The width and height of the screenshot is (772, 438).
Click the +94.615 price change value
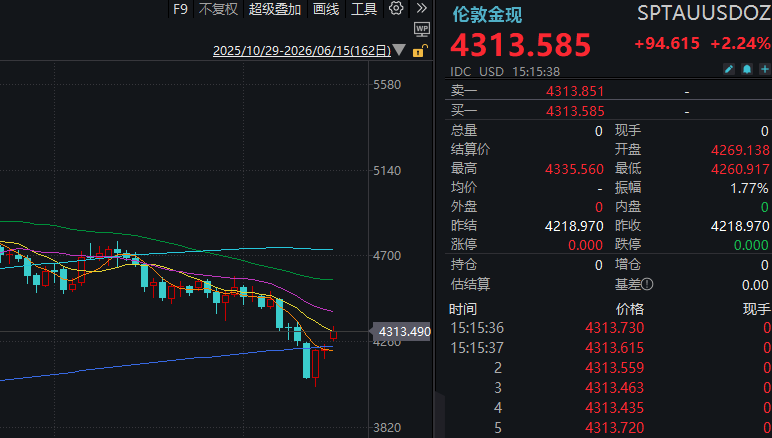(x=667, y=43)
